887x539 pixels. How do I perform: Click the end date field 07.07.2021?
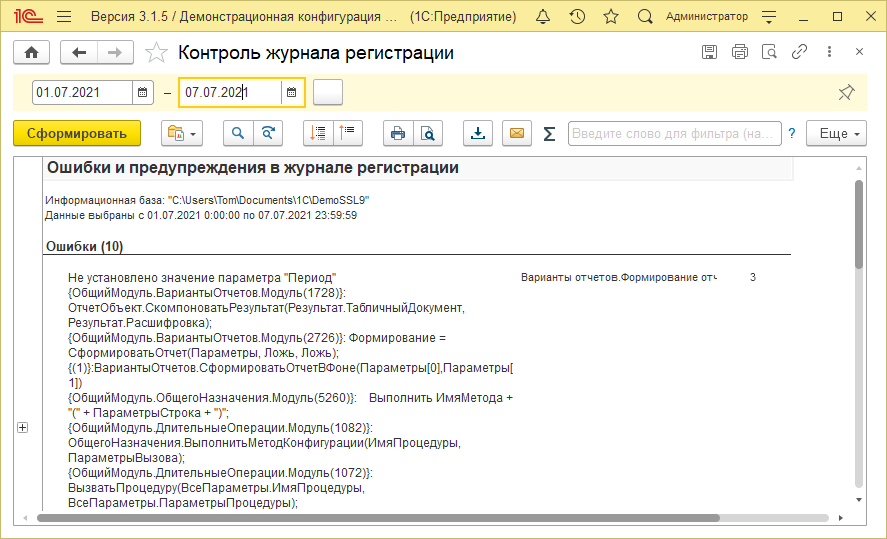tap(231, 92)
